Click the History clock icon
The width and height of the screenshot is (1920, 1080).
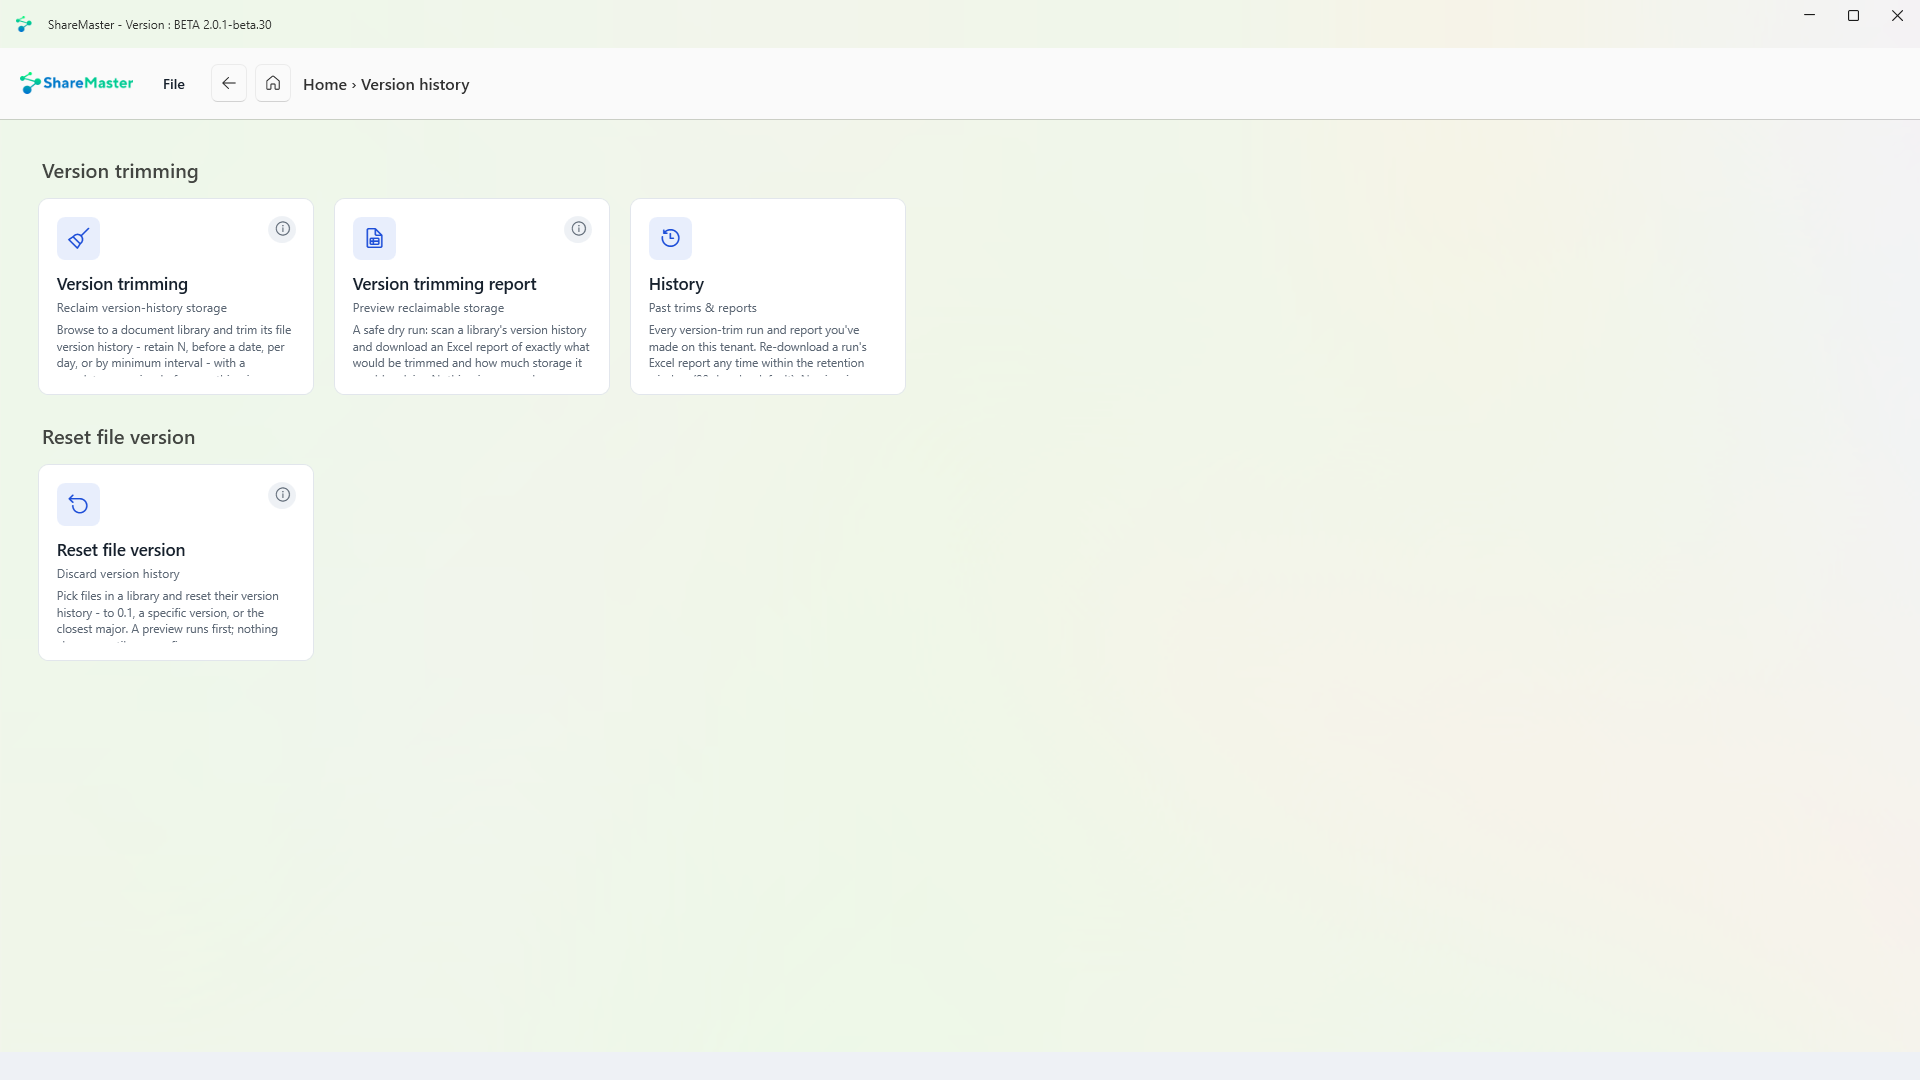[670, 238]
